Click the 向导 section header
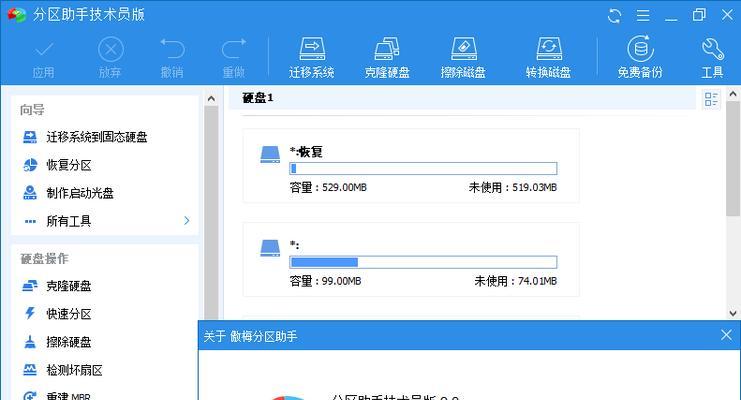741x400 pixels. 32,110
